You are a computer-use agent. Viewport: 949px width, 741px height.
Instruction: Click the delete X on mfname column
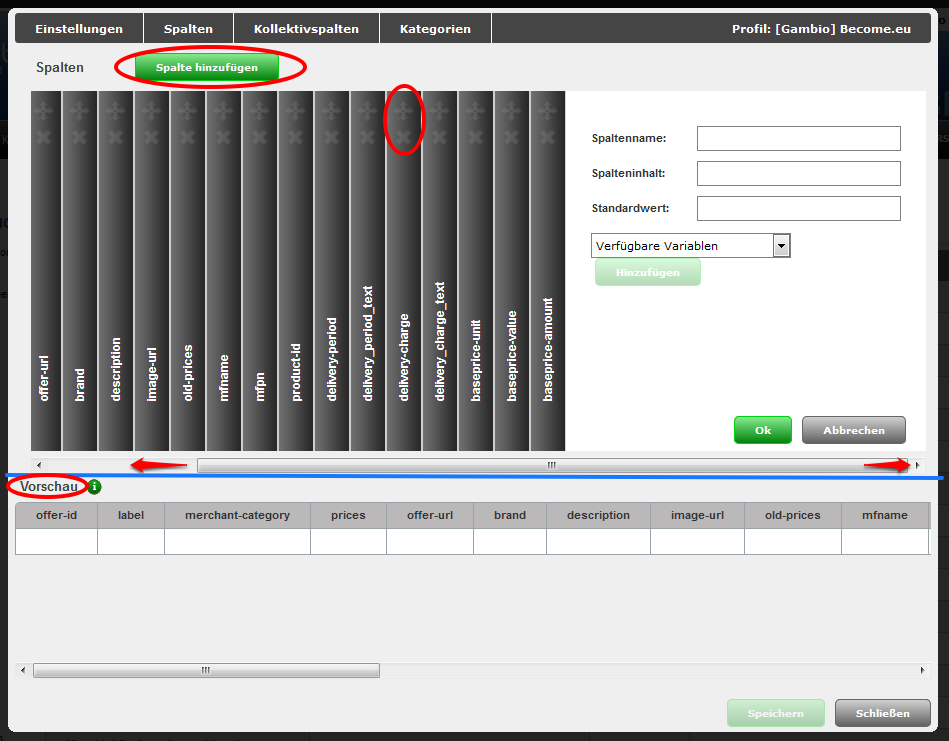coord(224,135)
